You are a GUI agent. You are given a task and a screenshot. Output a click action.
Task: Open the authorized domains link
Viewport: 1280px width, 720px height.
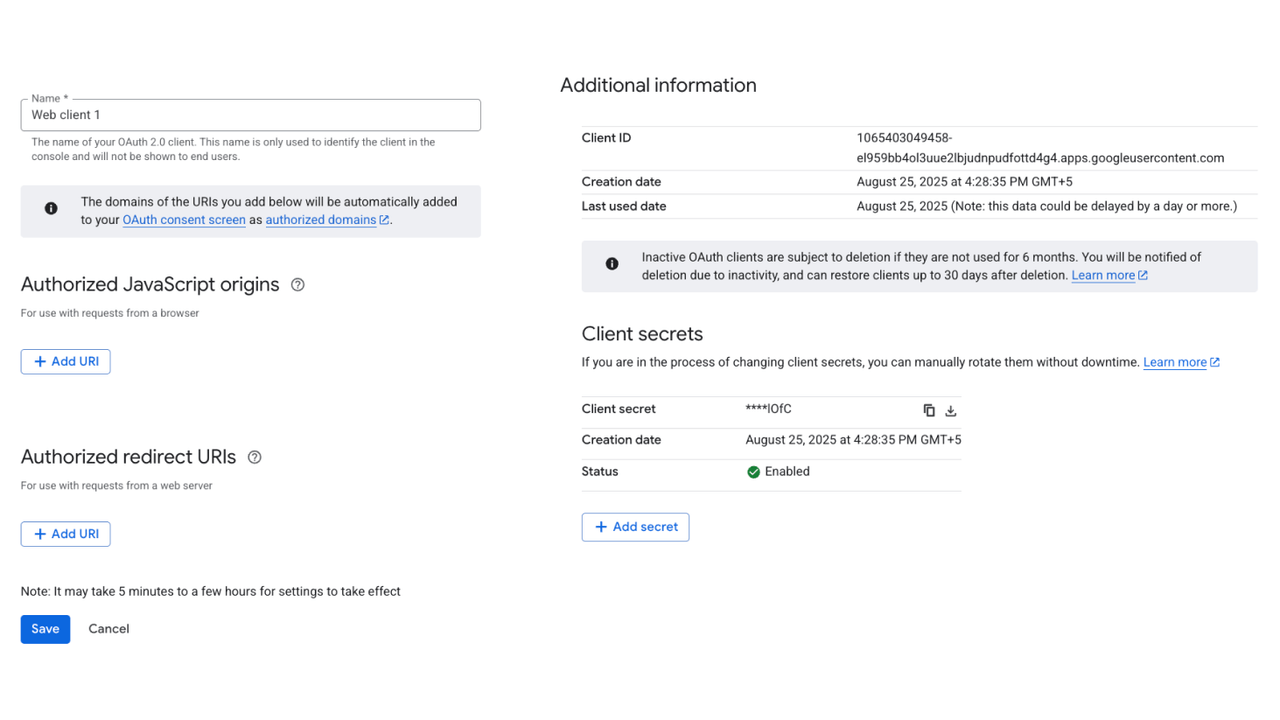point(321,219)
